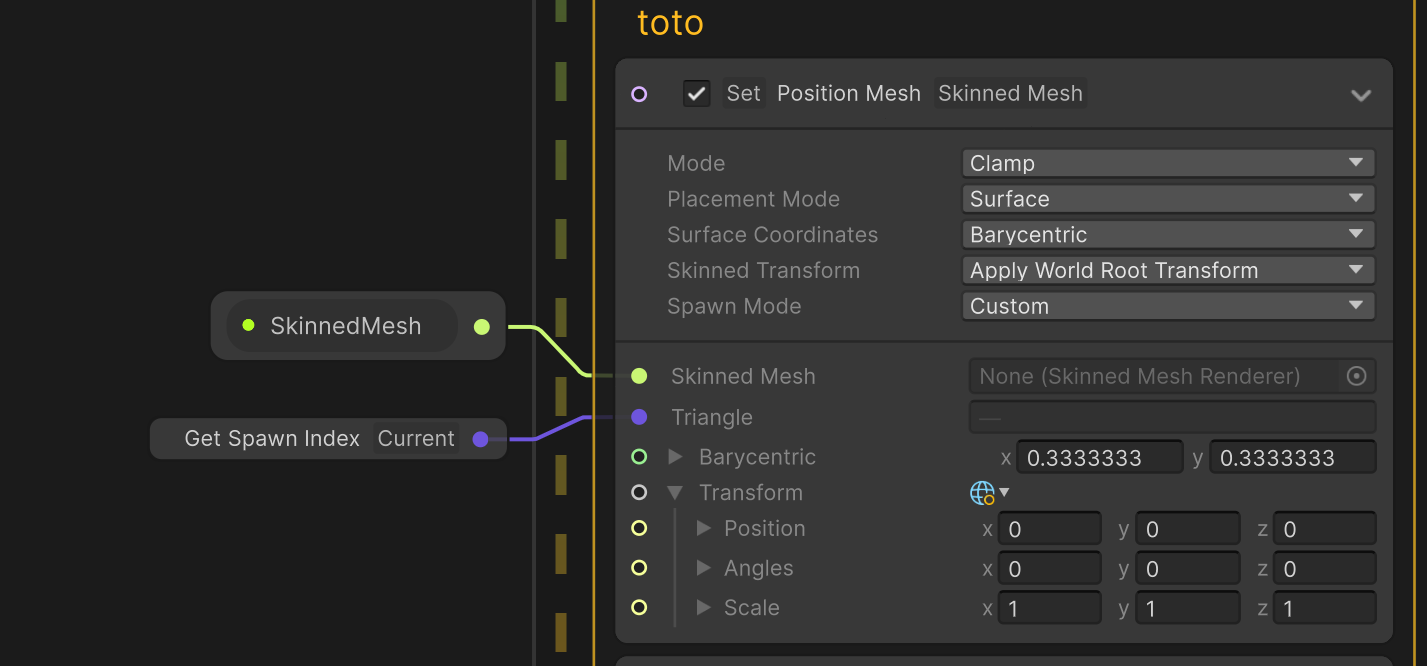Click the SkinnedMesh node output port

[x=482, y=326]
